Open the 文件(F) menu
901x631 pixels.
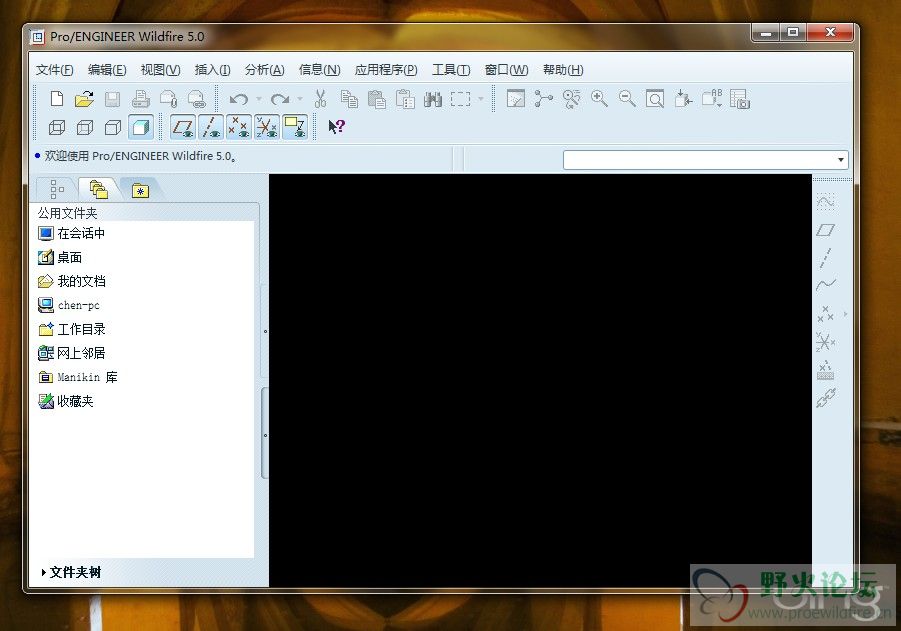tap(55, 70)
